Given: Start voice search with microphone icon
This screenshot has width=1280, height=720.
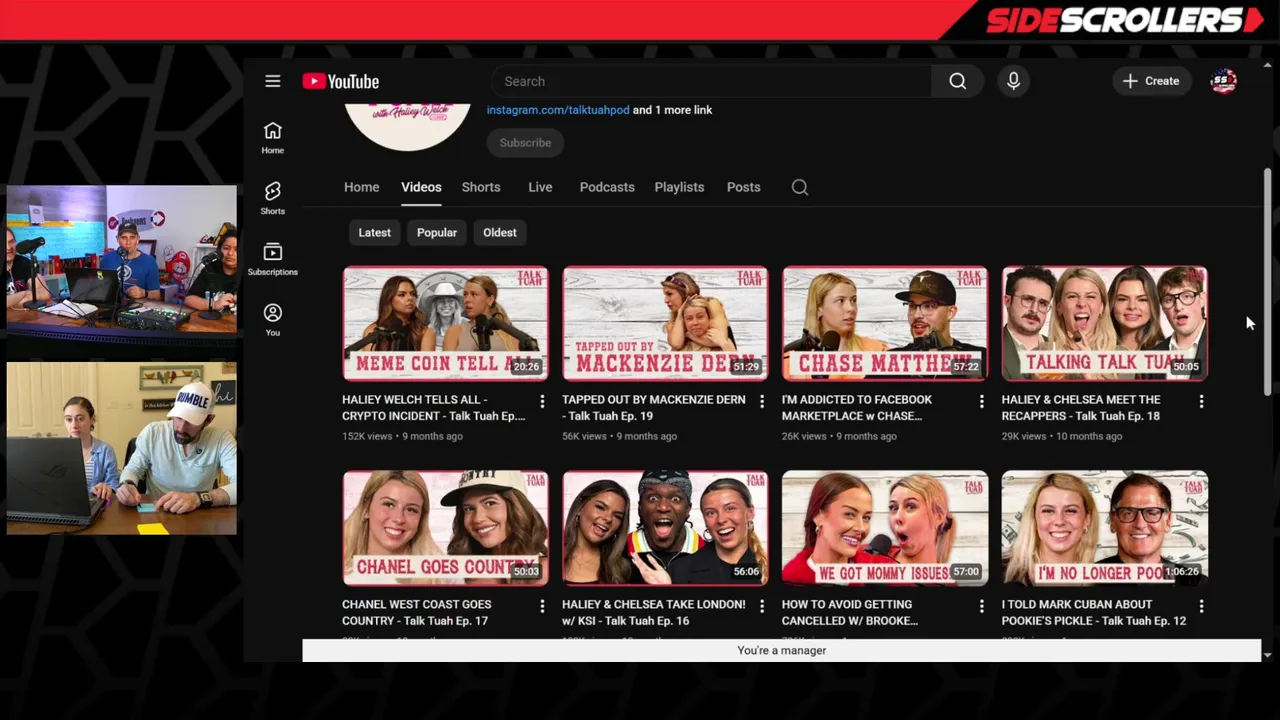Looking at the screenshot, I should 1013,81.
